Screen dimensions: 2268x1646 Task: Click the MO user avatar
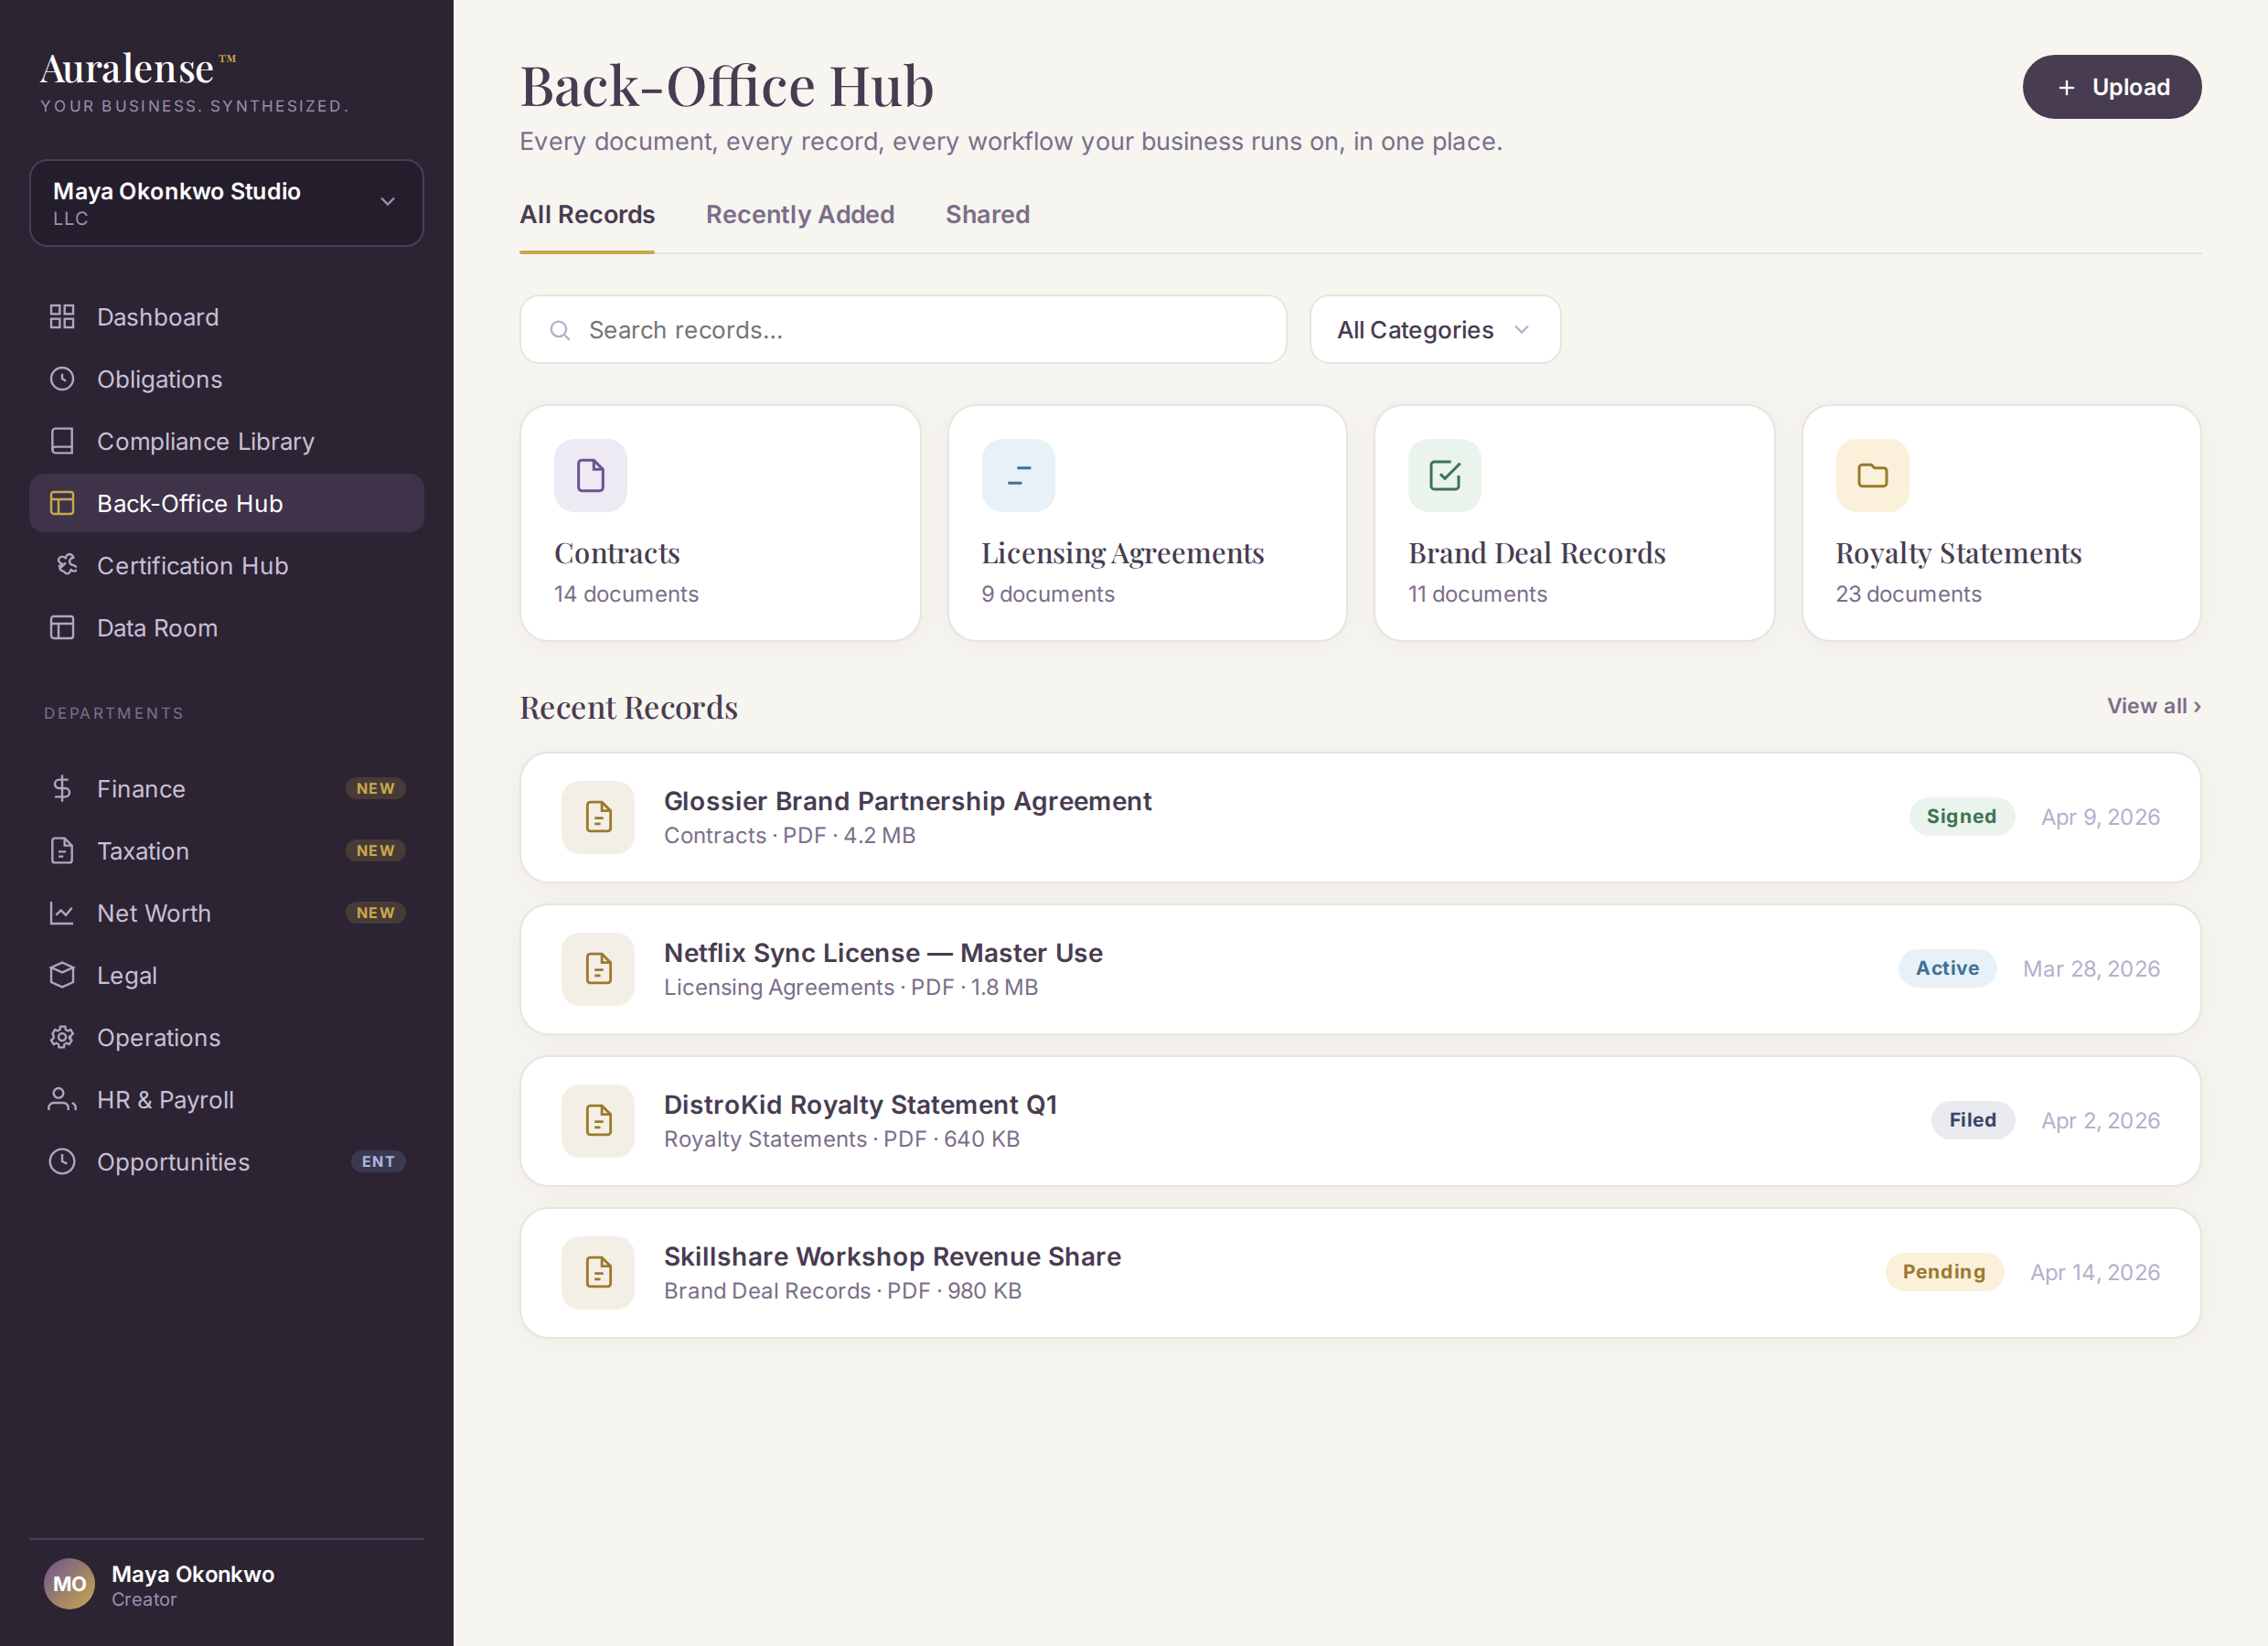pos(69,1584)
